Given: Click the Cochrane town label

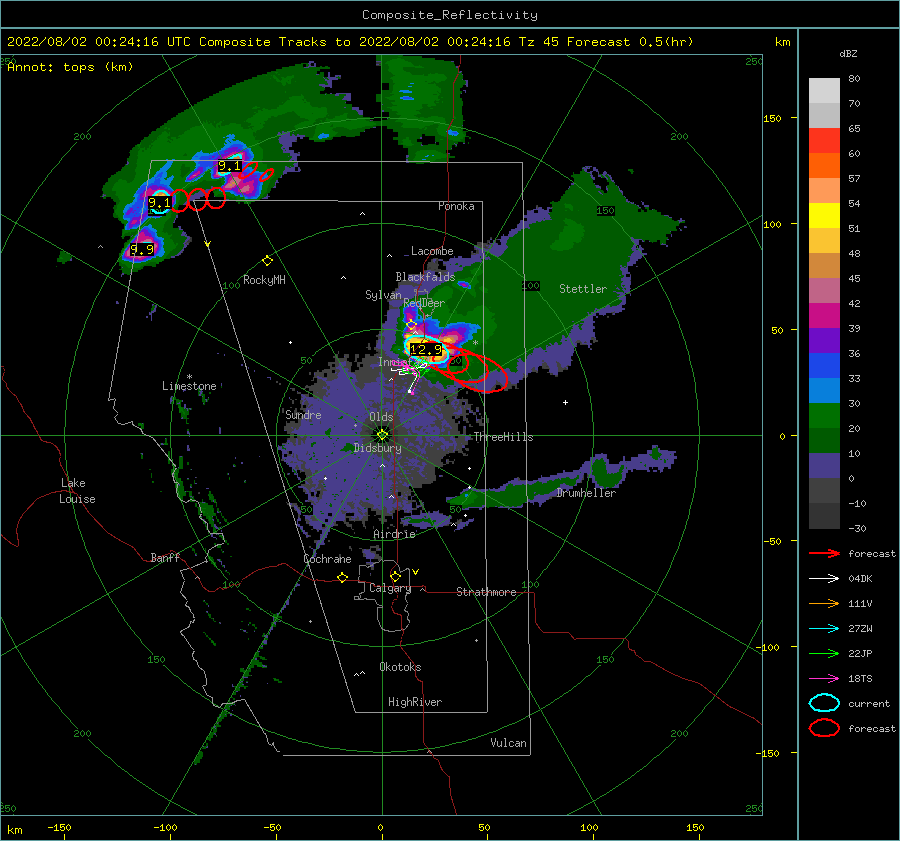Looking at the screenshot, I should (x=327, y=559).
